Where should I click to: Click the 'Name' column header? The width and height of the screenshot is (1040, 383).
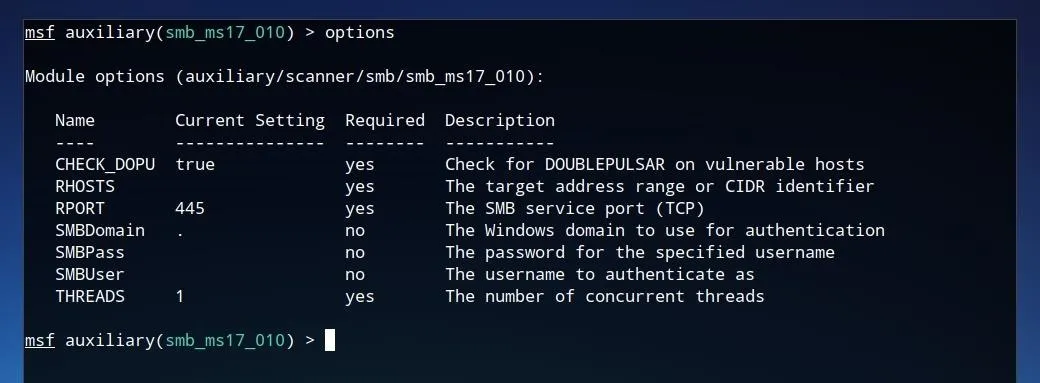75,121
